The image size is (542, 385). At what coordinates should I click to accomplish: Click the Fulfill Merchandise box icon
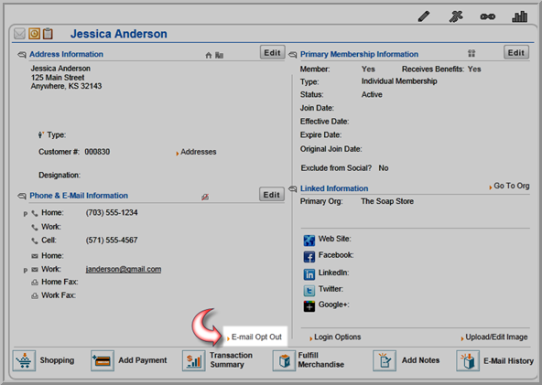(284, 360)
